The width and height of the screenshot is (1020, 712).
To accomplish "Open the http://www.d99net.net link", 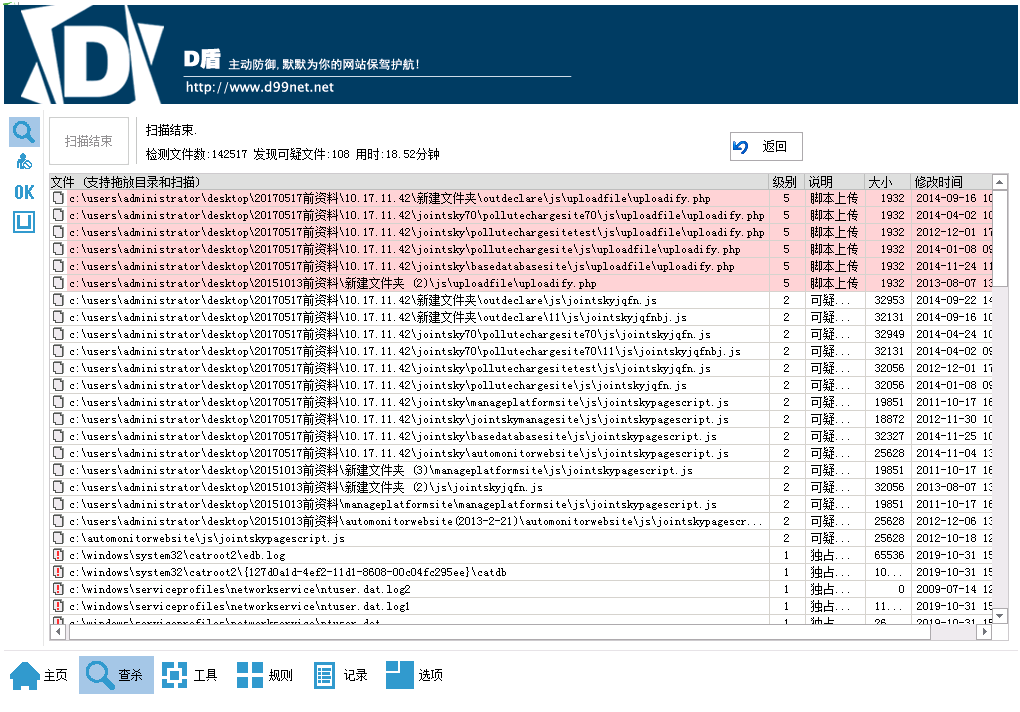I will point(260,87).
